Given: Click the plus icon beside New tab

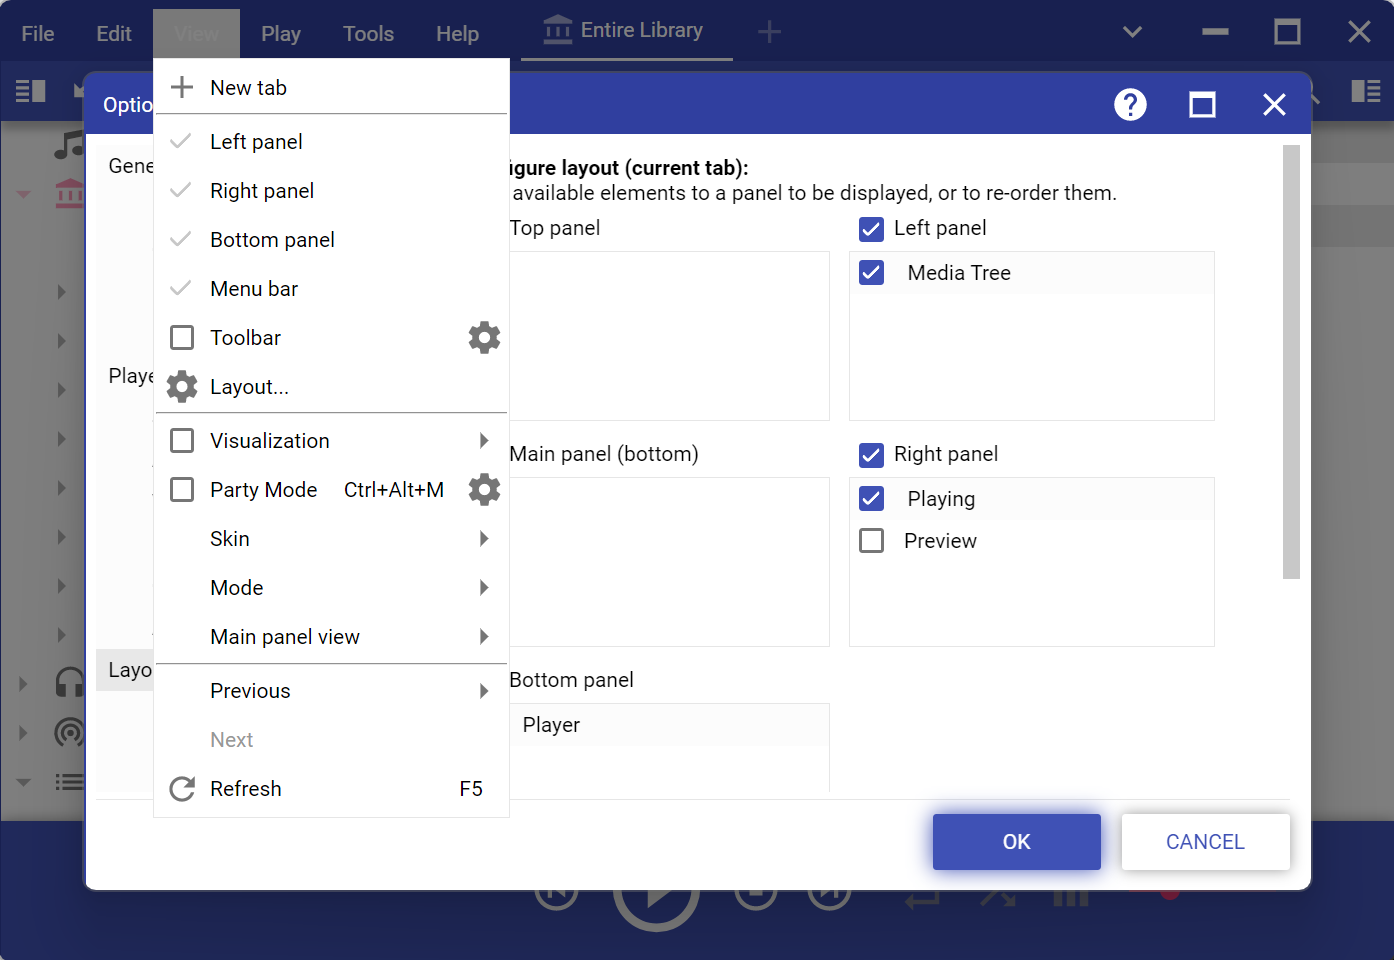Looking at the screenshot, I should pyautogui.click(x=182, y=88).
